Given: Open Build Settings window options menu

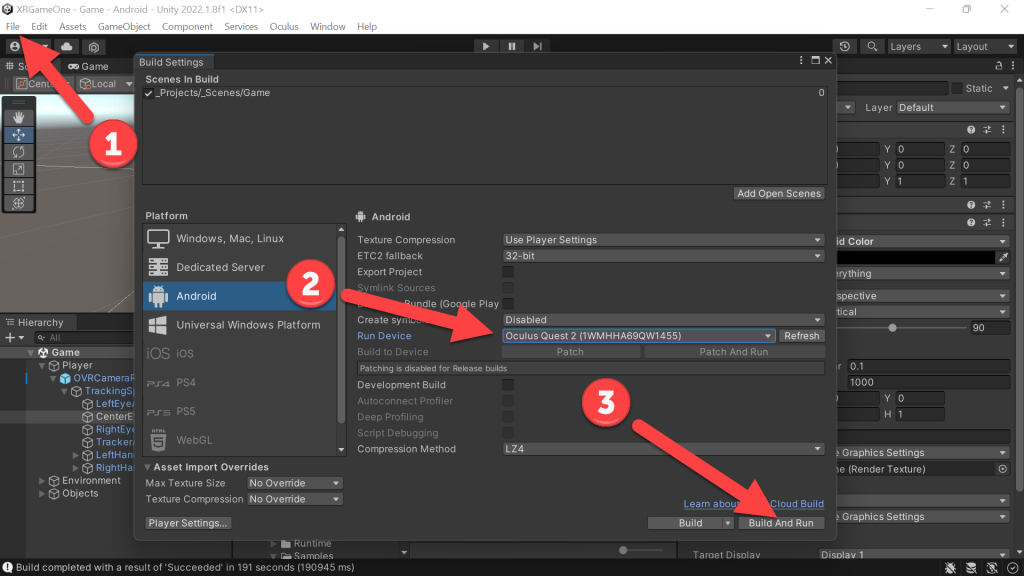Looking at the screenshot, I should 801,61.
